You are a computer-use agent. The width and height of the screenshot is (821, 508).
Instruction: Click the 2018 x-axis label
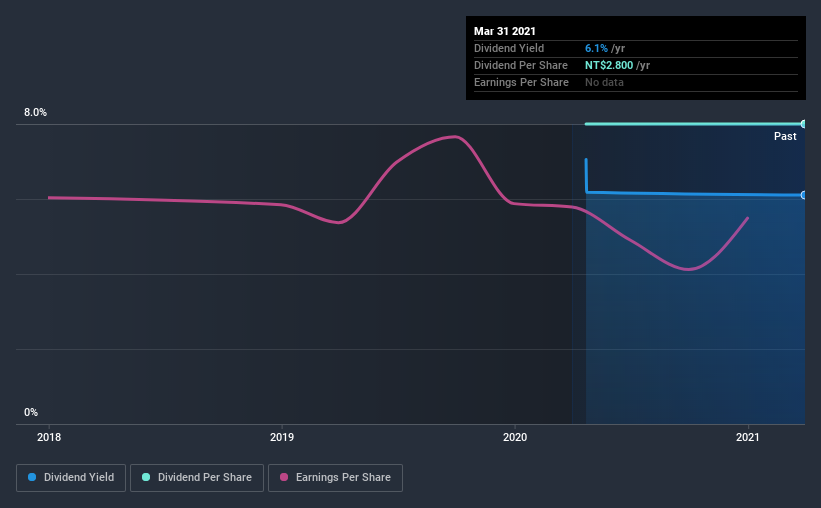point(49,437)
